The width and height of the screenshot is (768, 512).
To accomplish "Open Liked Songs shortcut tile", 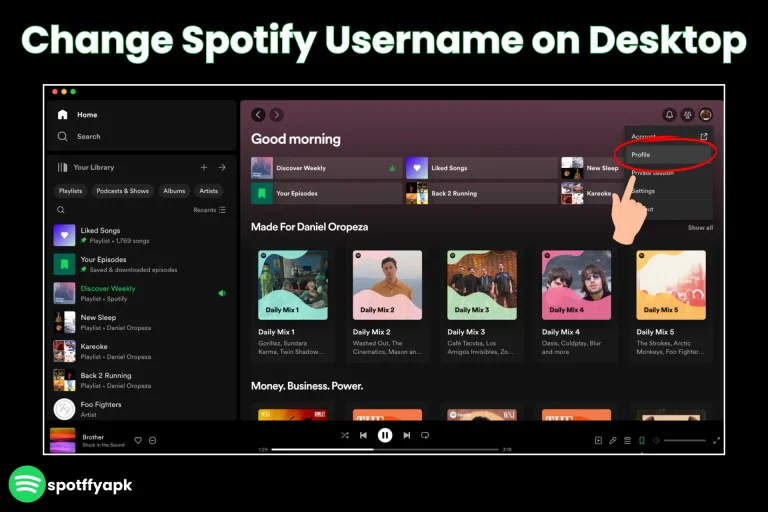I will [481, 168].
